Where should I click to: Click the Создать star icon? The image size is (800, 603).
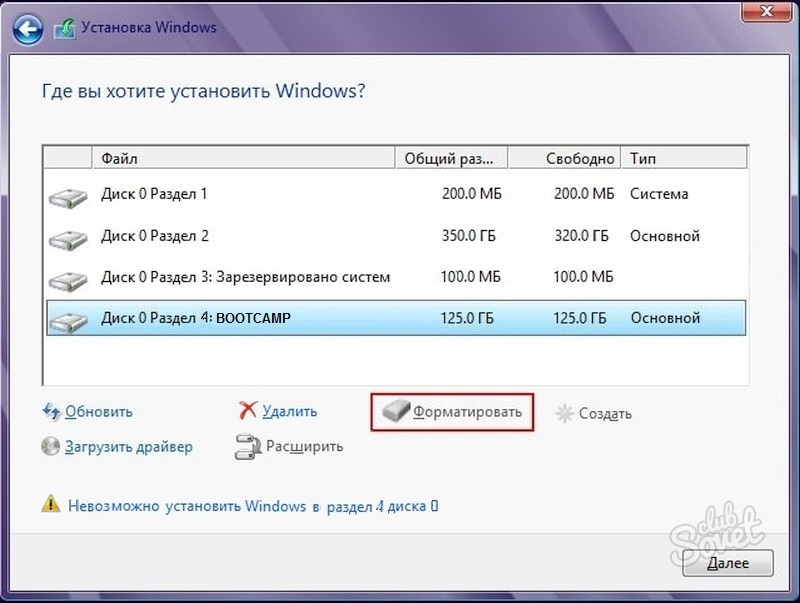(x=565, y=413)
